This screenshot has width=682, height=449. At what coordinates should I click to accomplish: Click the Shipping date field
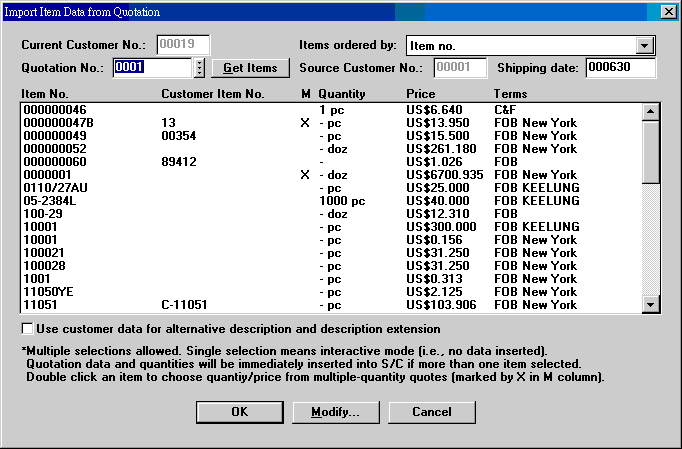coord(619,68)
